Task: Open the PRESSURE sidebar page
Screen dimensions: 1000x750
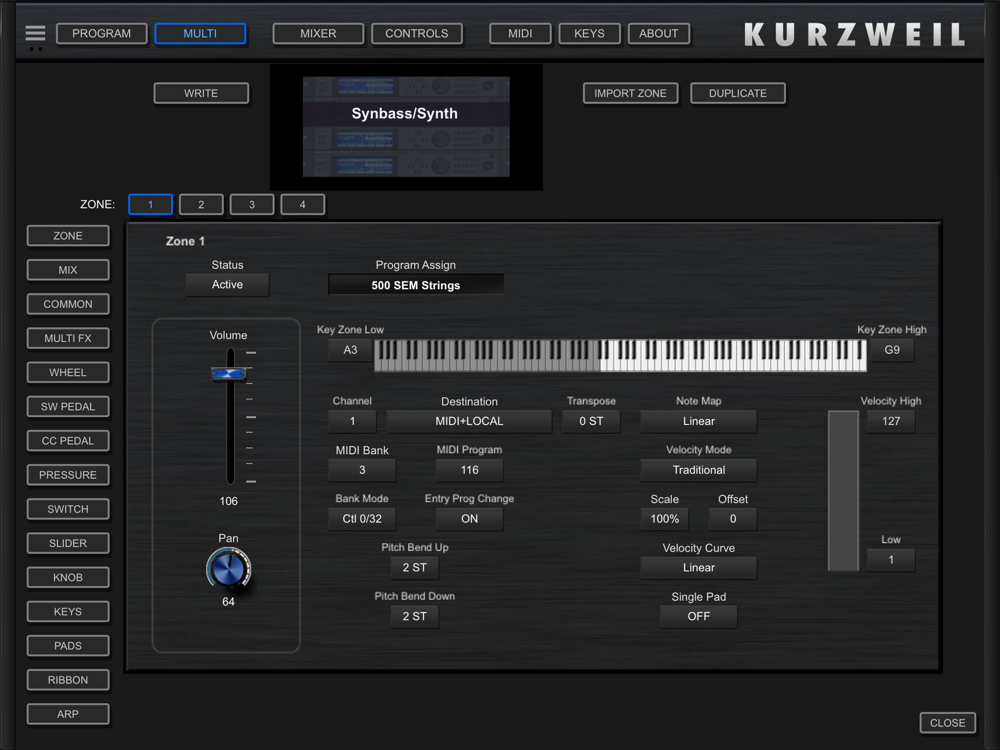Action: point(68,474)
